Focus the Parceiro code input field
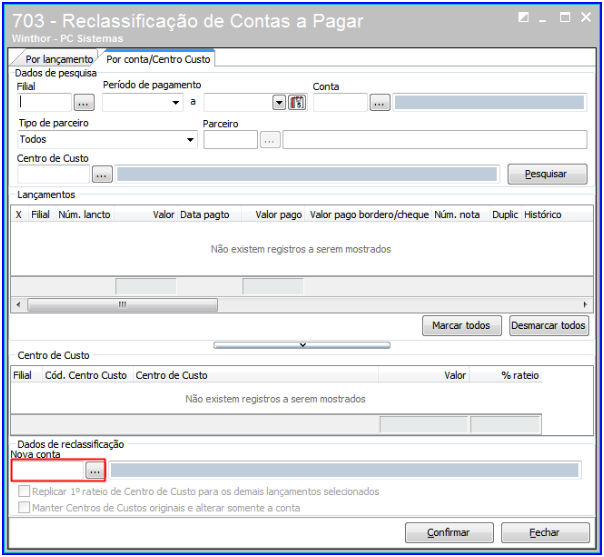This screenshot has width=604, height=557. [x=230, y=140]
